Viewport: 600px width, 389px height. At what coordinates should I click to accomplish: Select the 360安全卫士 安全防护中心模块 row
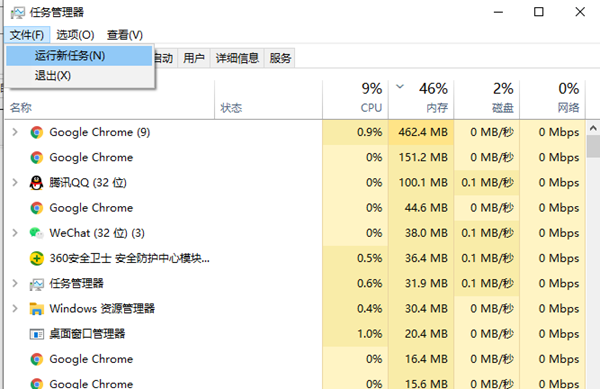(x=295, y=258)
